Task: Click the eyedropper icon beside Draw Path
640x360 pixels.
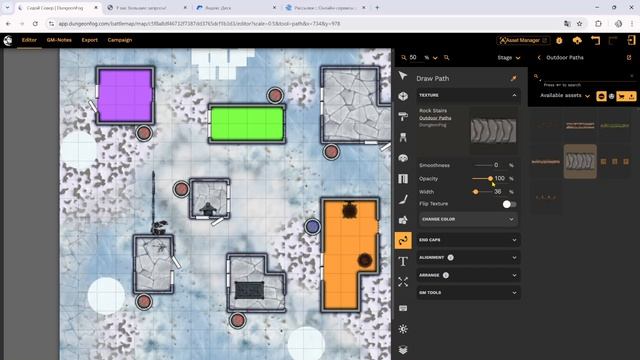Action: [513, 78]
